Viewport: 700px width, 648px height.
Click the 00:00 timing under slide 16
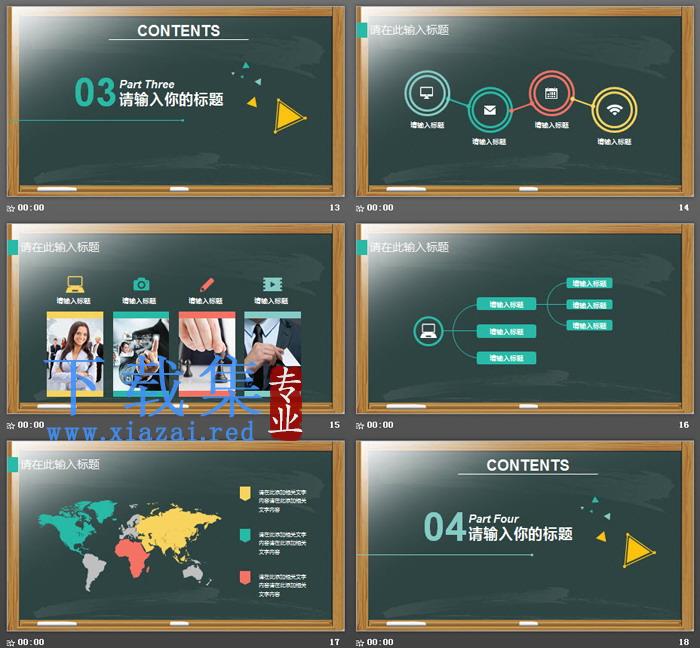click(380, 425)
